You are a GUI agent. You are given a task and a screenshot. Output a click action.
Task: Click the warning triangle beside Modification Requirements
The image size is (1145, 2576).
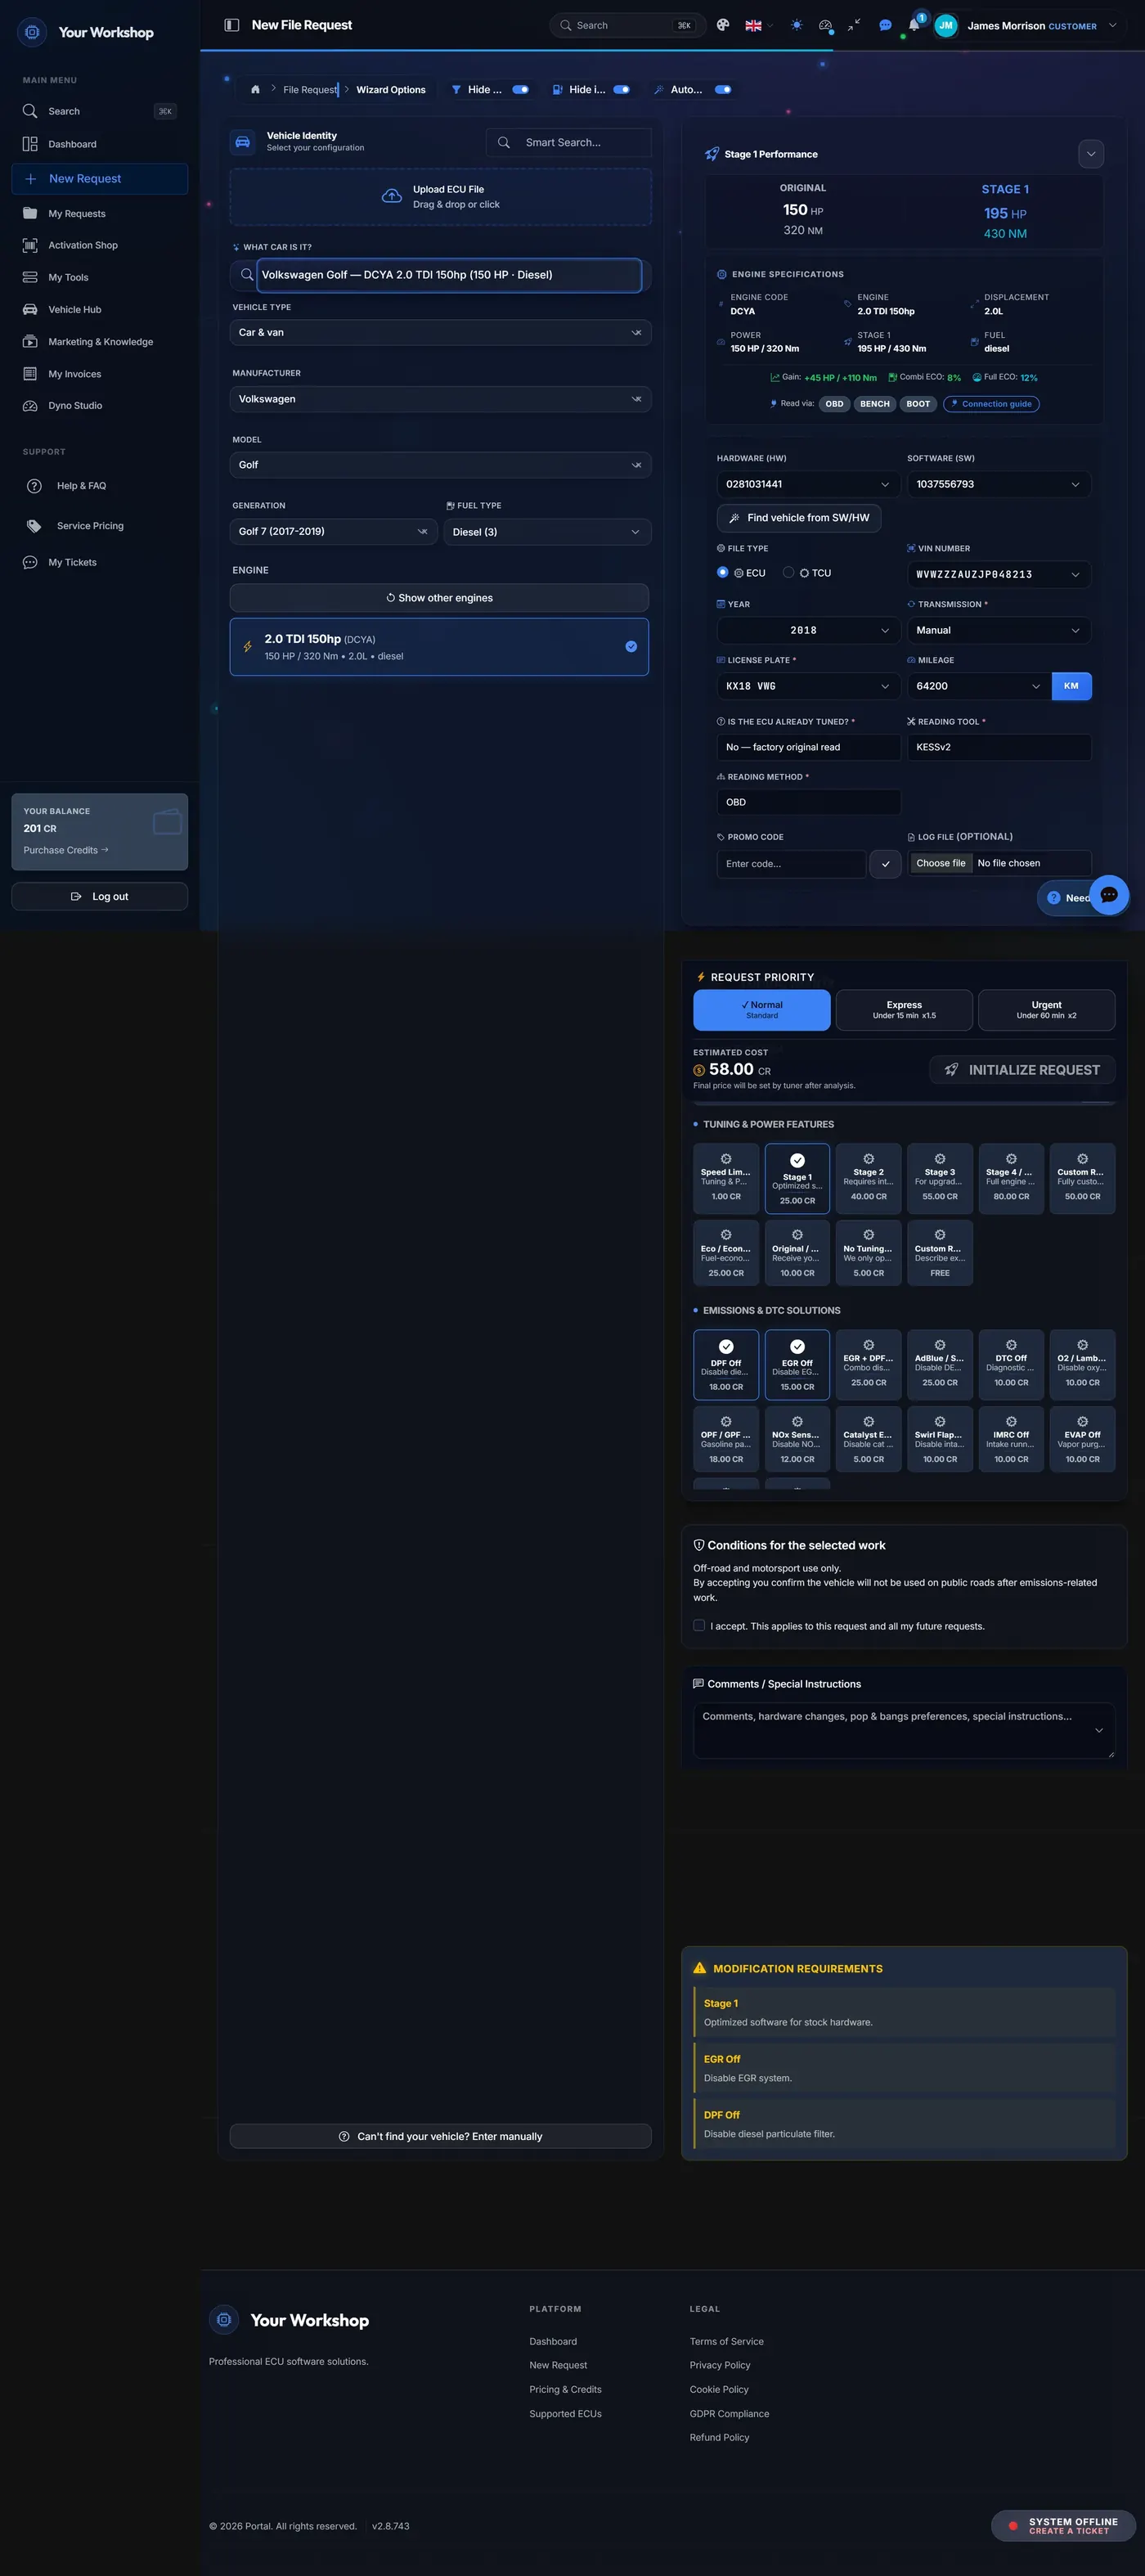699,1968
